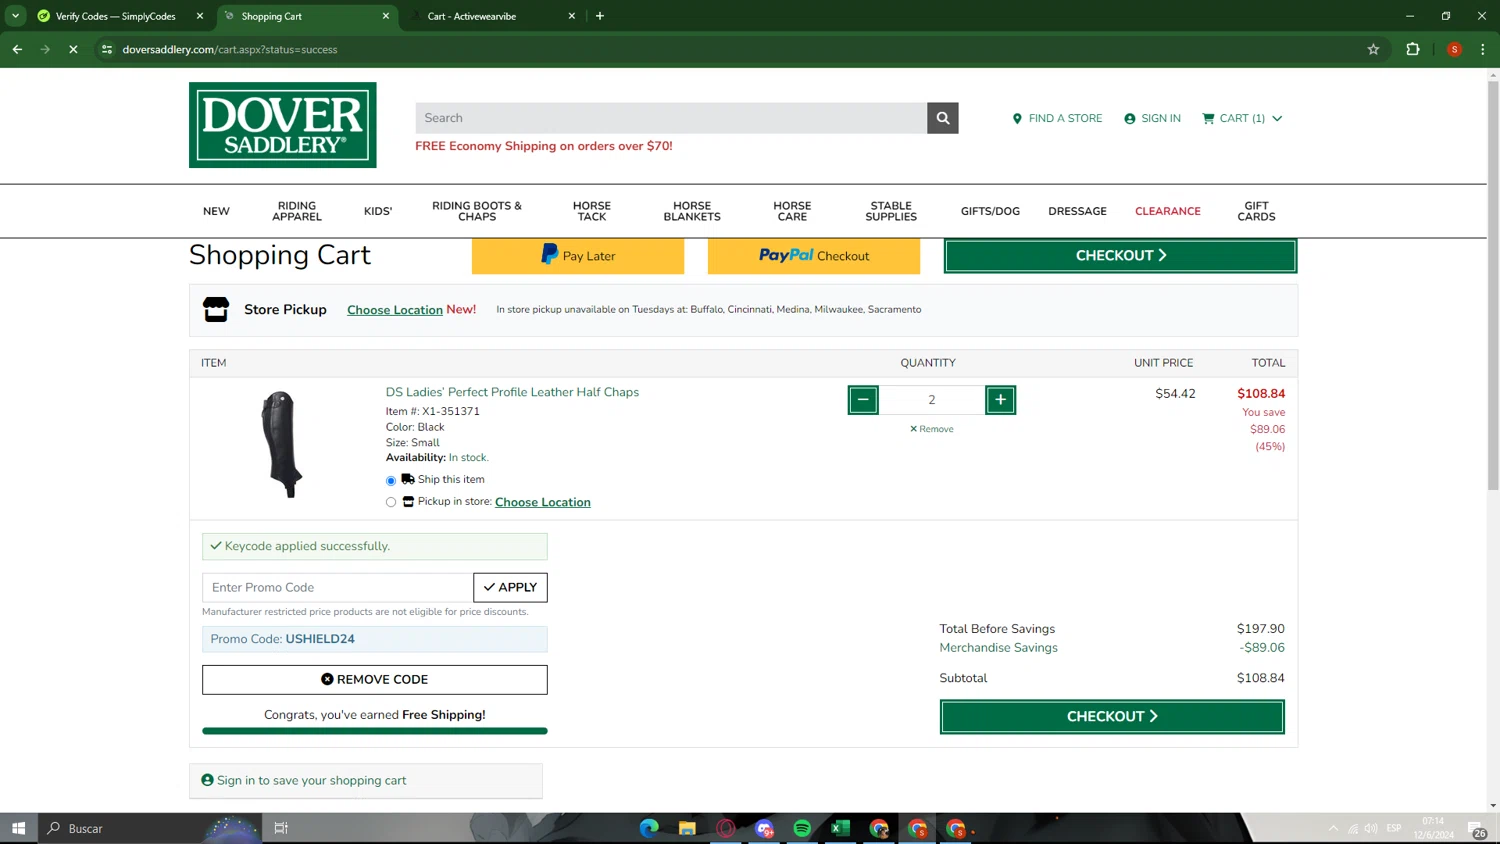Screen dimensions: 1500x844
Task: Decrease quantity with minus button
Action: pyautogui.click(x=863, y=400)
